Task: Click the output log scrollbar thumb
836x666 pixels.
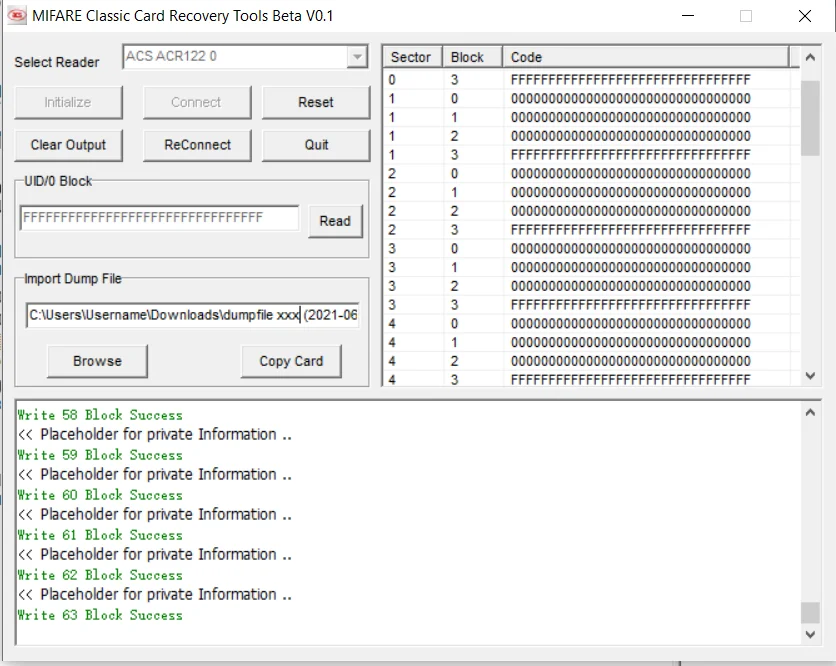Action: (x=810, y=613)
